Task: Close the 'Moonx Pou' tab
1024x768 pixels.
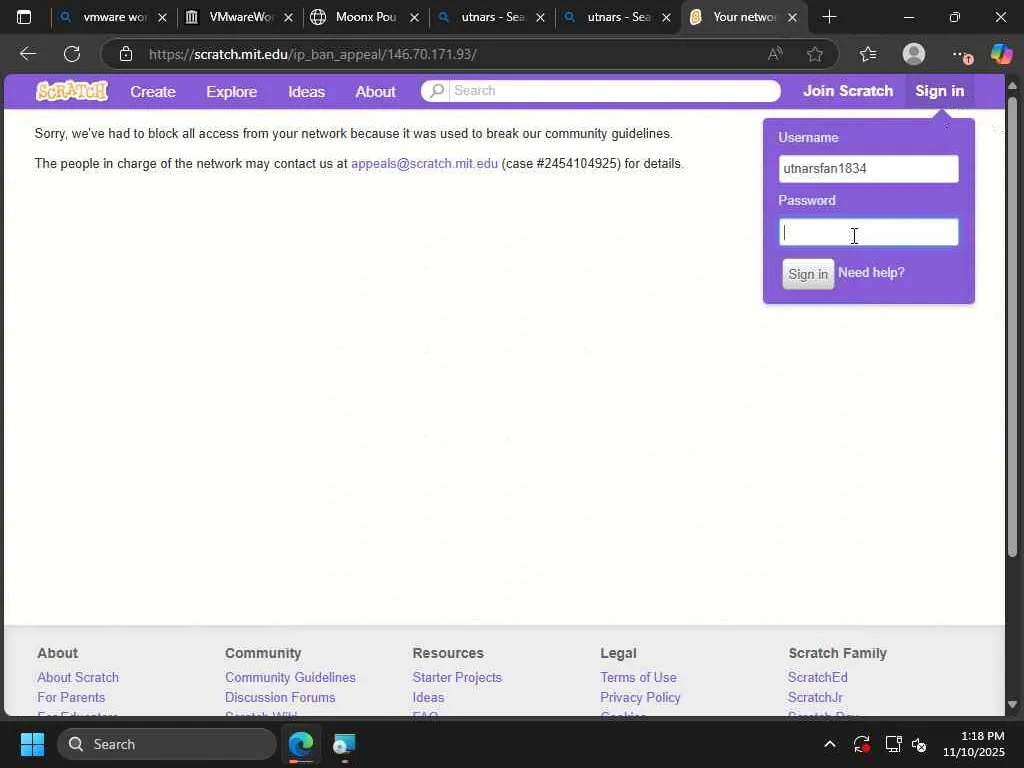Action: 415,18
